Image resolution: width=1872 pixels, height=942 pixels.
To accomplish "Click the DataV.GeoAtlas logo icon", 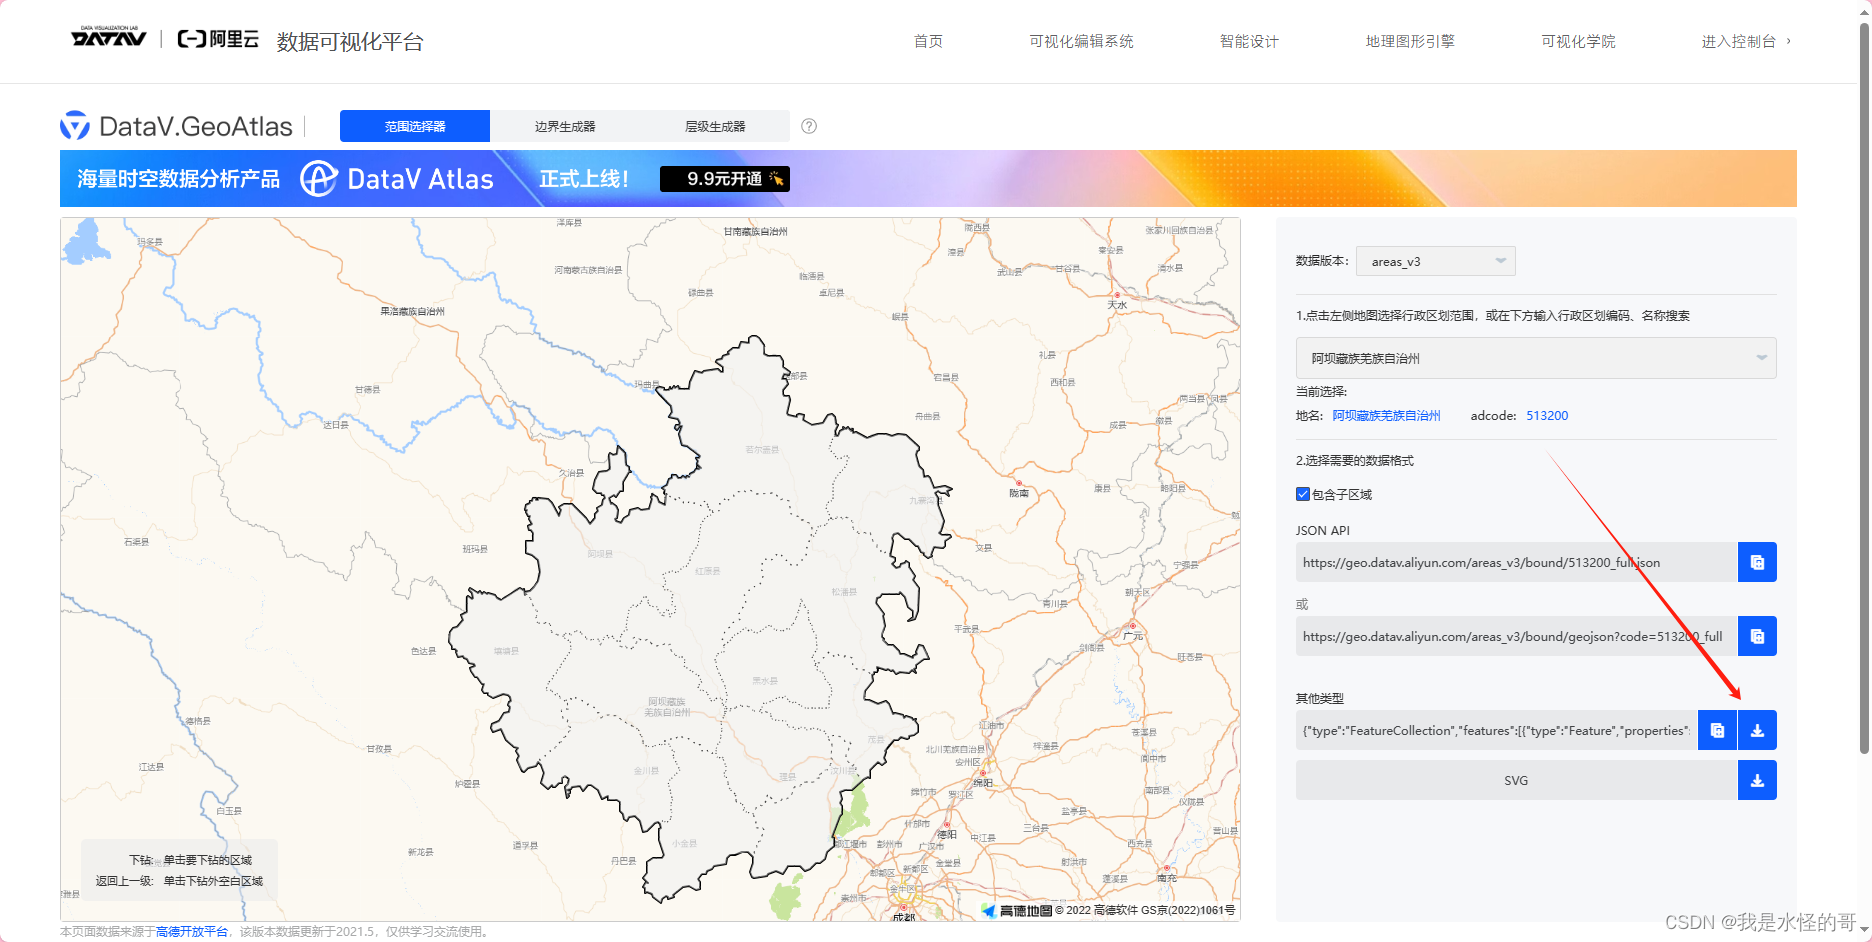I will coord(75,126).
